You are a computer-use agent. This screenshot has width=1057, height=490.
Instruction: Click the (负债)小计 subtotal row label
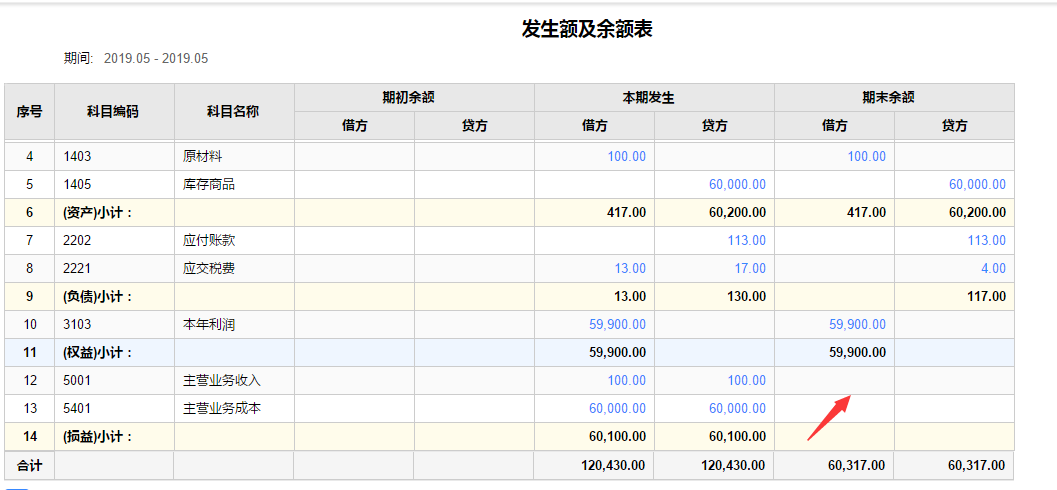point(98,296)
